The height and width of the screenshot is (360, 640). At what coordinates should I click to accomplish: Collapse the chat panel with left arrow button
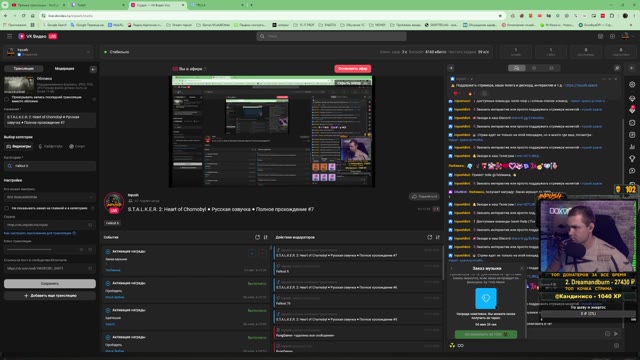coord(451,68)
